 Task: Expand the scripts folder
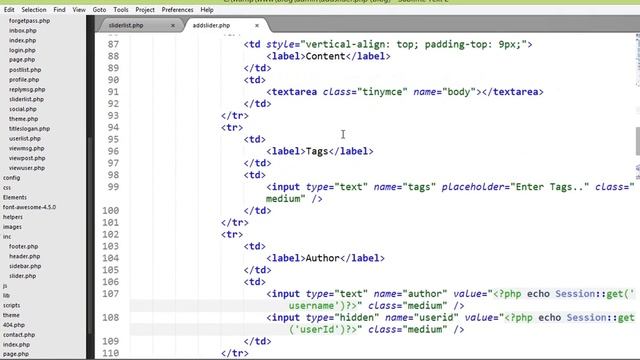pos(11,305)
